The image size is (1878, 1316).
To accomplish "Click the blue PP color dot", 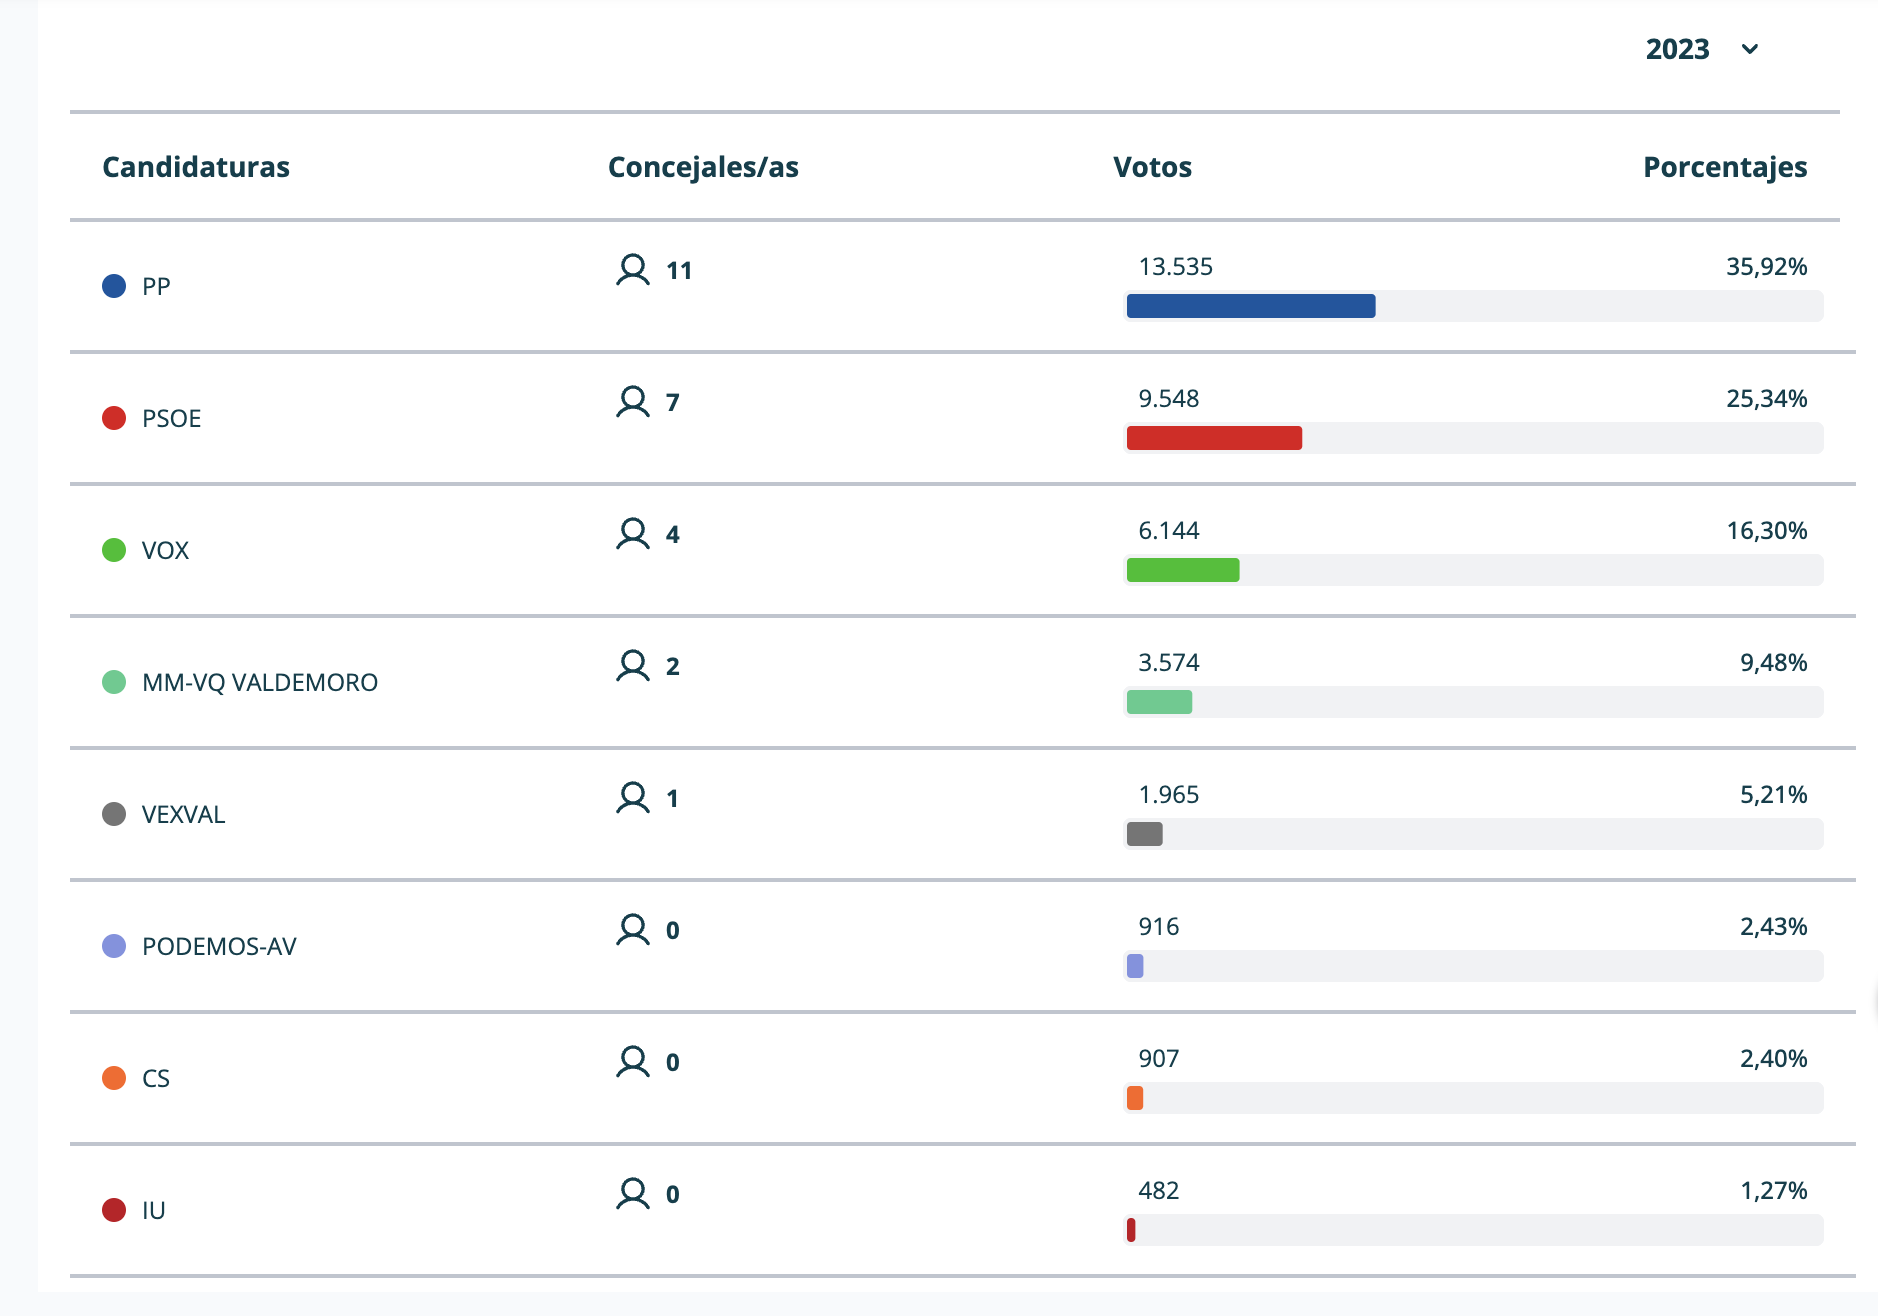I will tap(114, 286).
